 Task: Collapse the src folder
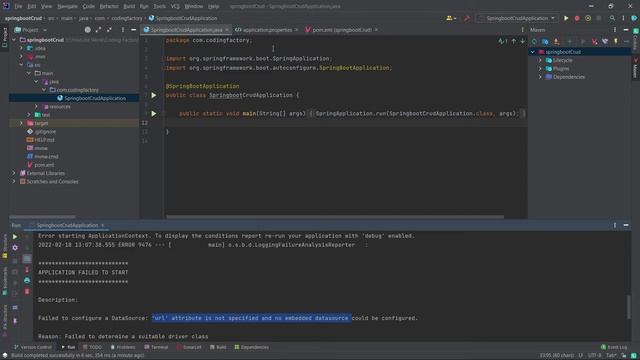click(x=22, y=65)
